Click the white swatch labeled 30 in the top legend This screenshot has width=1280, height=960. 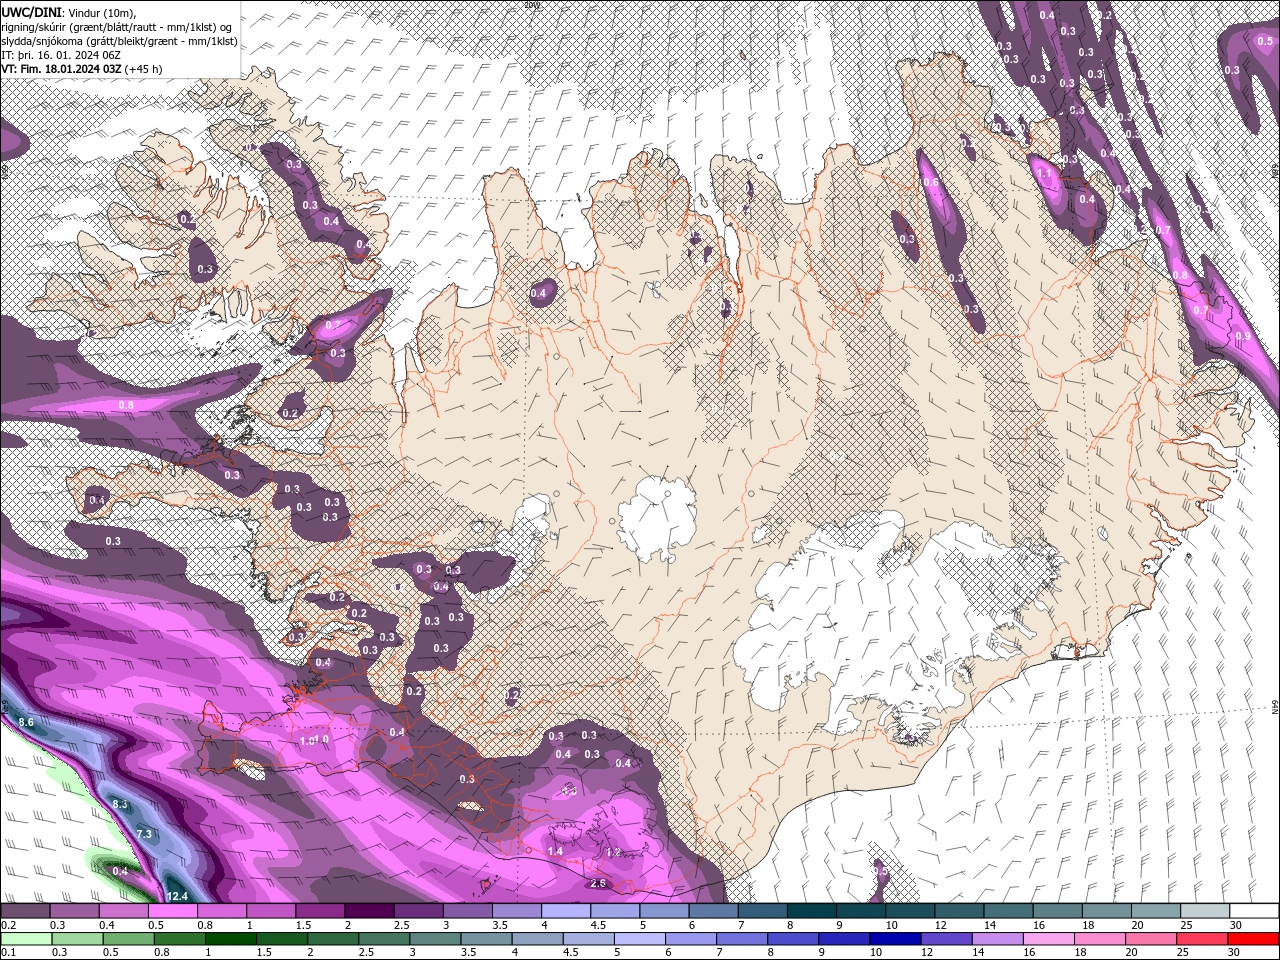1254,911
